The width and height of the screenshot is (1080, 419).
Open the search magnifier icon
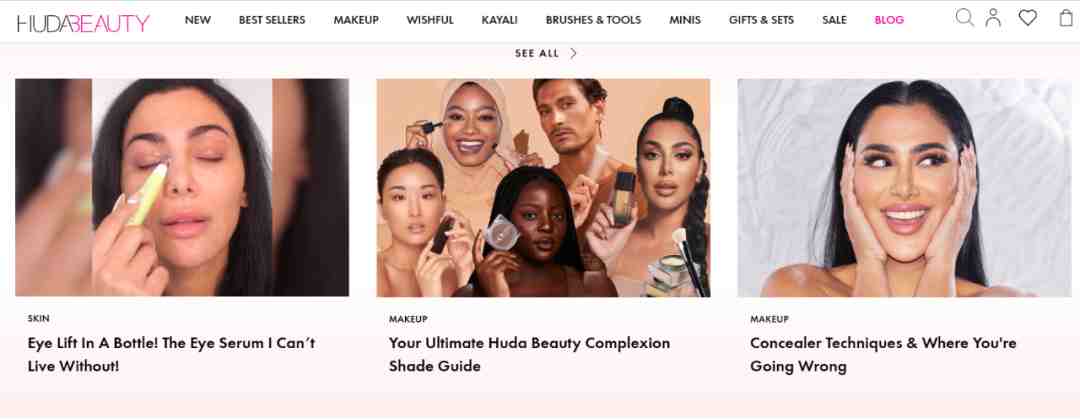click(964, 17)
